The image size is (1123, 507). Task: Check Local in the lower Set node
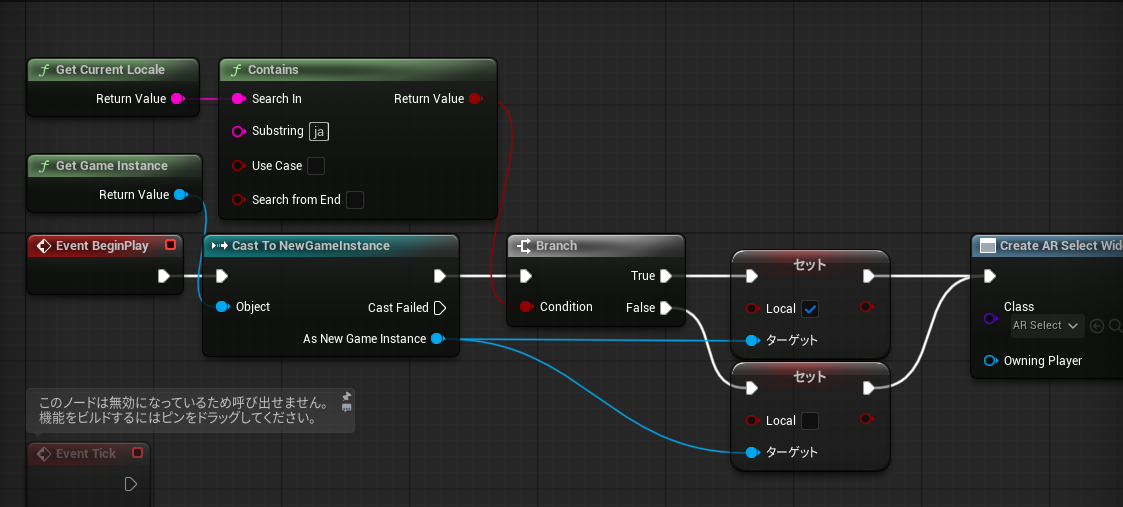pyautogui.click(x=810, y=421)
